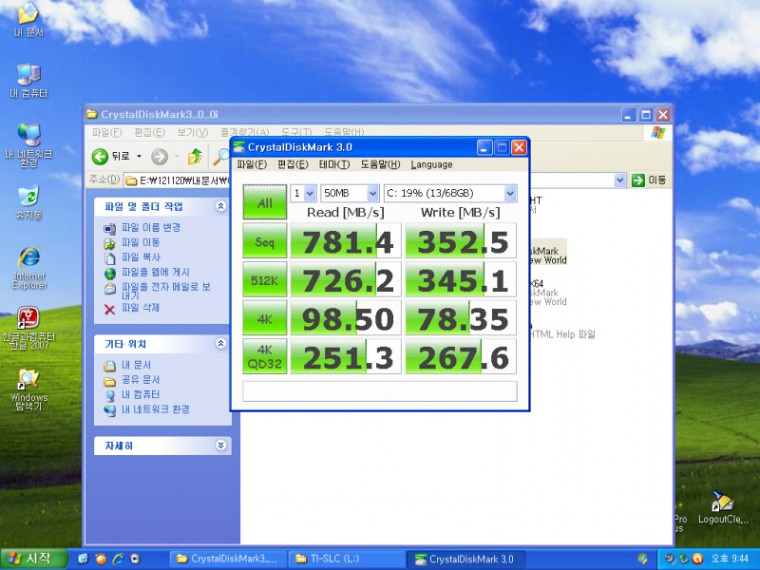Viewport: 760px width, 570px height.
Task: Click the 4K QD32 read result 251.3
Action: (346, 357)
